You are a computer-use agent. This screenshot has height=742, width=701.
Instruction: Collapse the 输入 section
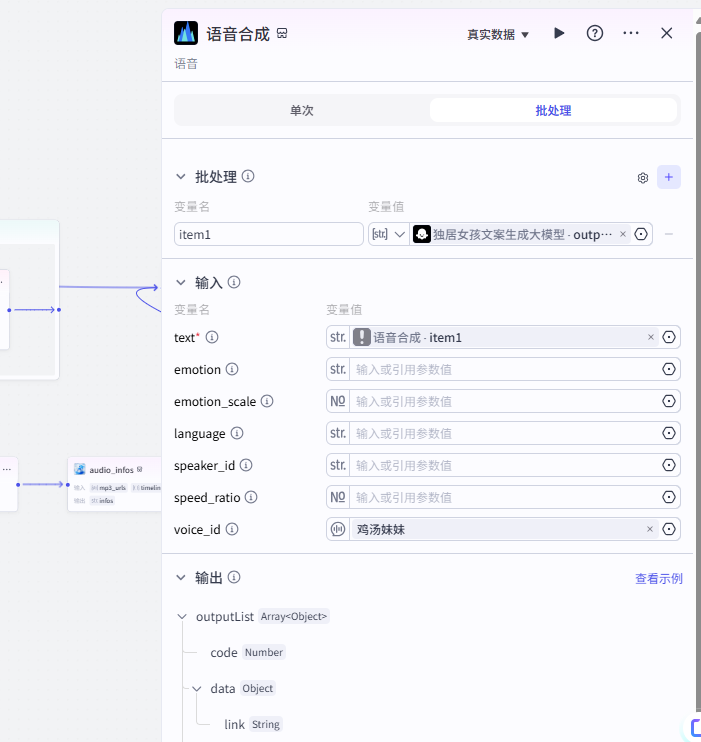pos(181,283)
